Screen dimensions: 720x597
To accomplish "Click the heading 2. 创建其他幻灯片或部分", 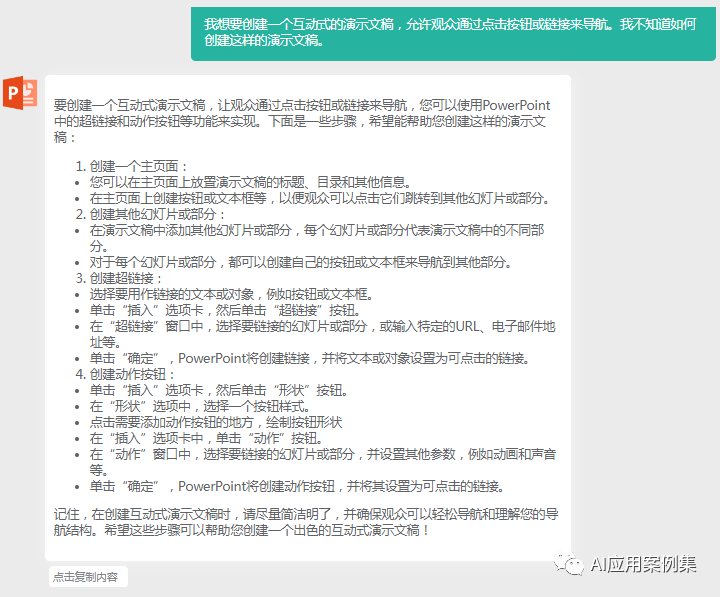I will click(150, 214).
